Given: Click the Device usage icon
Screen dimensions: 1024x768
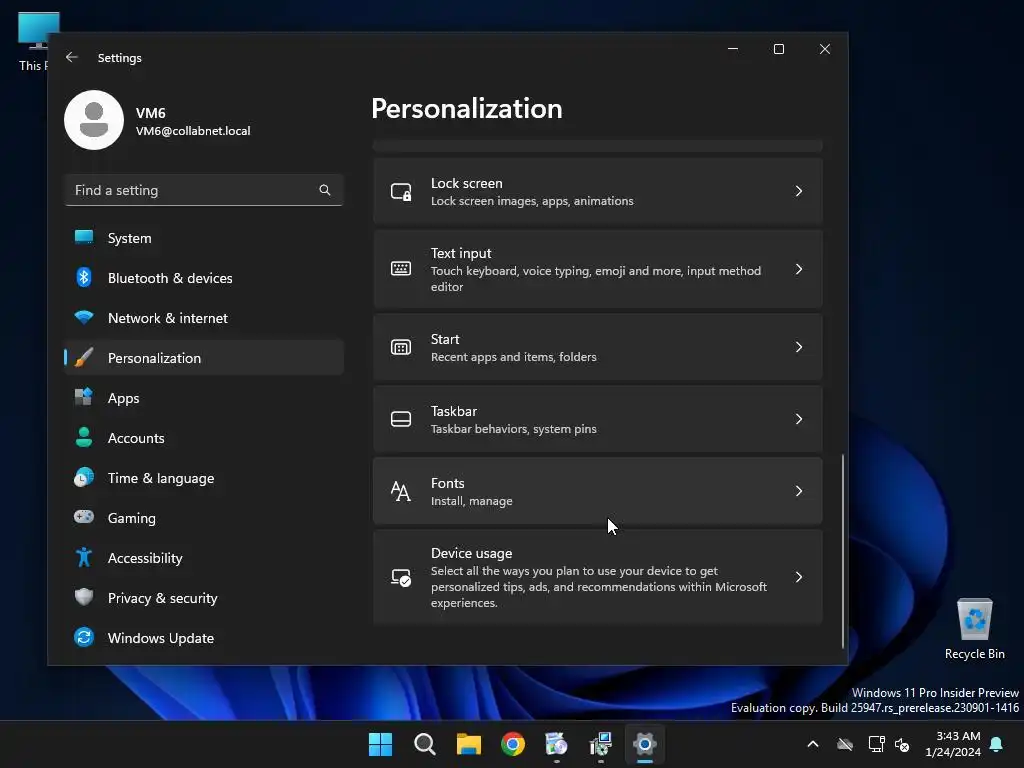Looking at the screenshot, I should click(x=401, y=577).
